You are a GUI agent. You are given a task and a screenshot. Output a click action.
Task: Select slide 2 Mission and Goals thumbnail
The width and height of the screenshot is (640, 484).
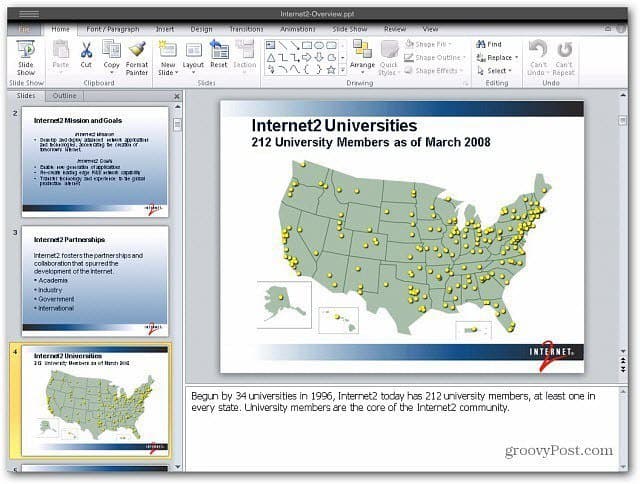tap(95, 161)
